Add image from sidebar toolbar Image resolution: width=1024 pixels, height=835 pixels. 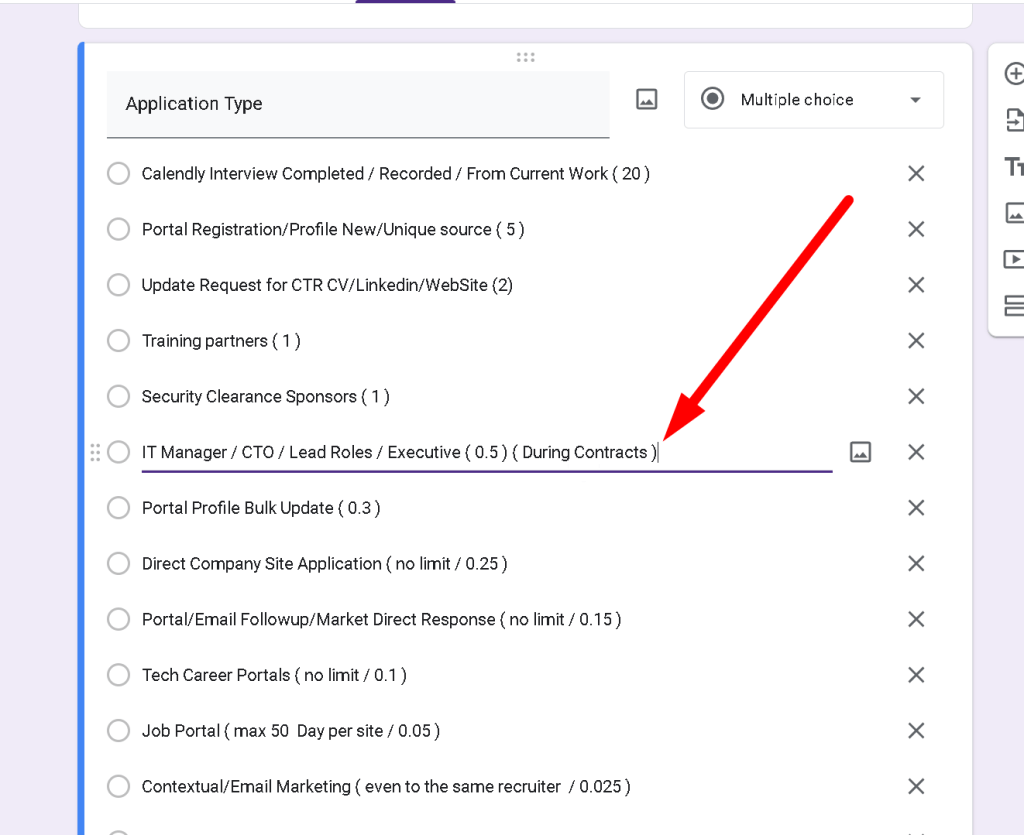(x=1014, y=213)
